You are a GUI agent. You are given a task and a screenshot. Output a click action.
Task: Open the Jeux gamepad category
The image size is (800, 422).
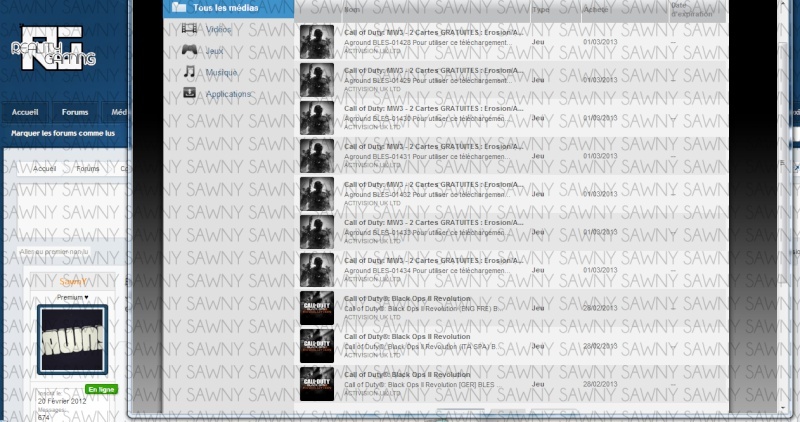pyautogui.click(x=203, y=51)
